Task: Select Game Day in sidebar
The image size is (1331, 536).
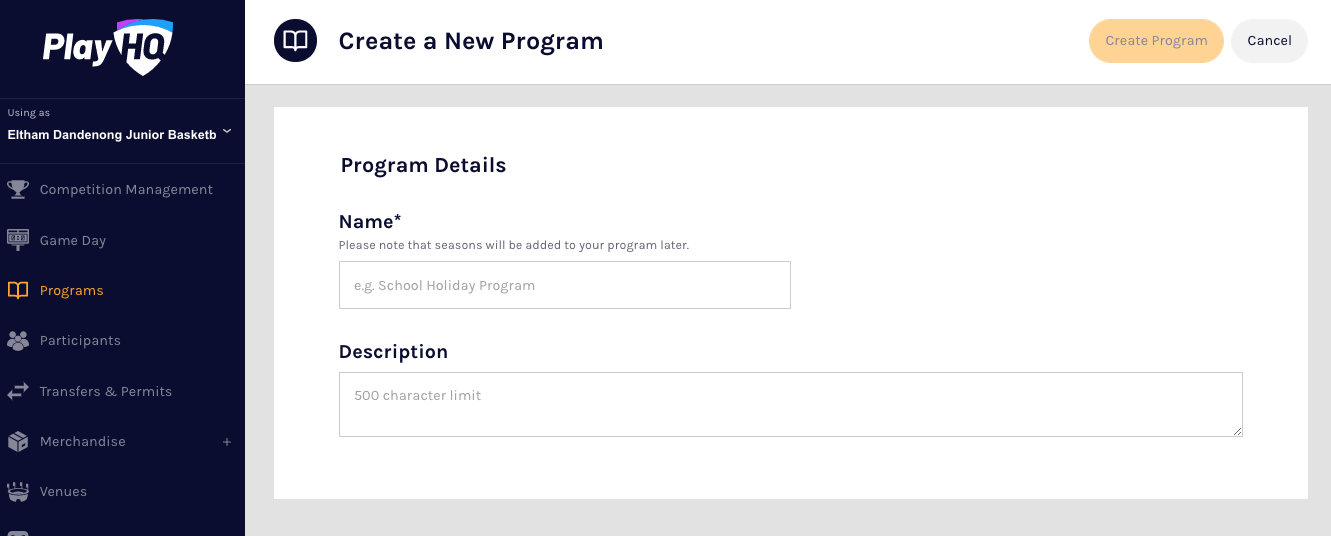Action: coord(73,241)
